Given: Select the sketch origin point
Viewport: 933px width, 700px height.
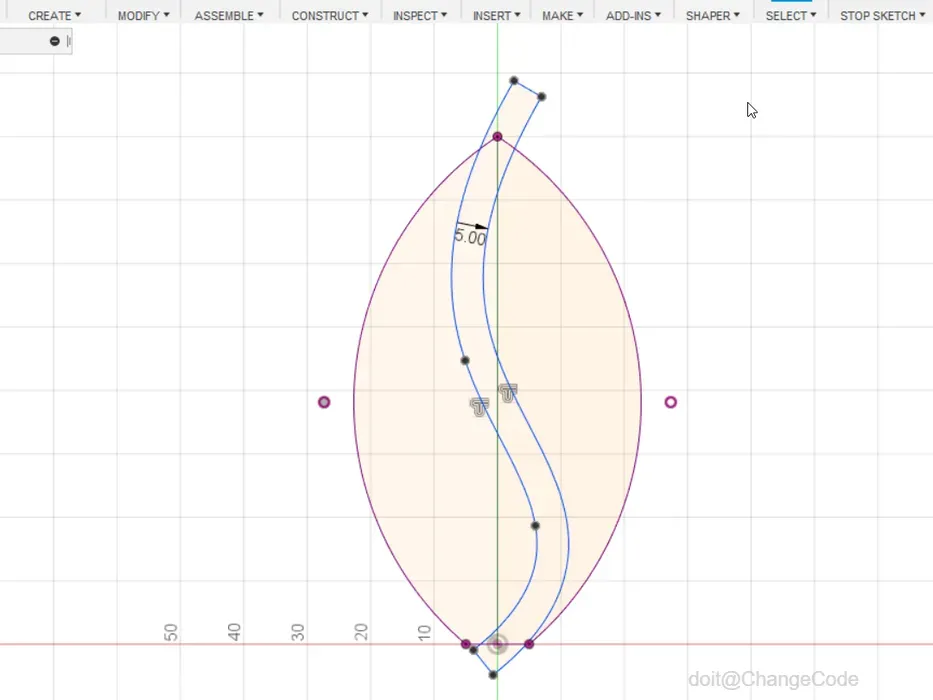Looking at the screenshot, I should tap(497, 644).
